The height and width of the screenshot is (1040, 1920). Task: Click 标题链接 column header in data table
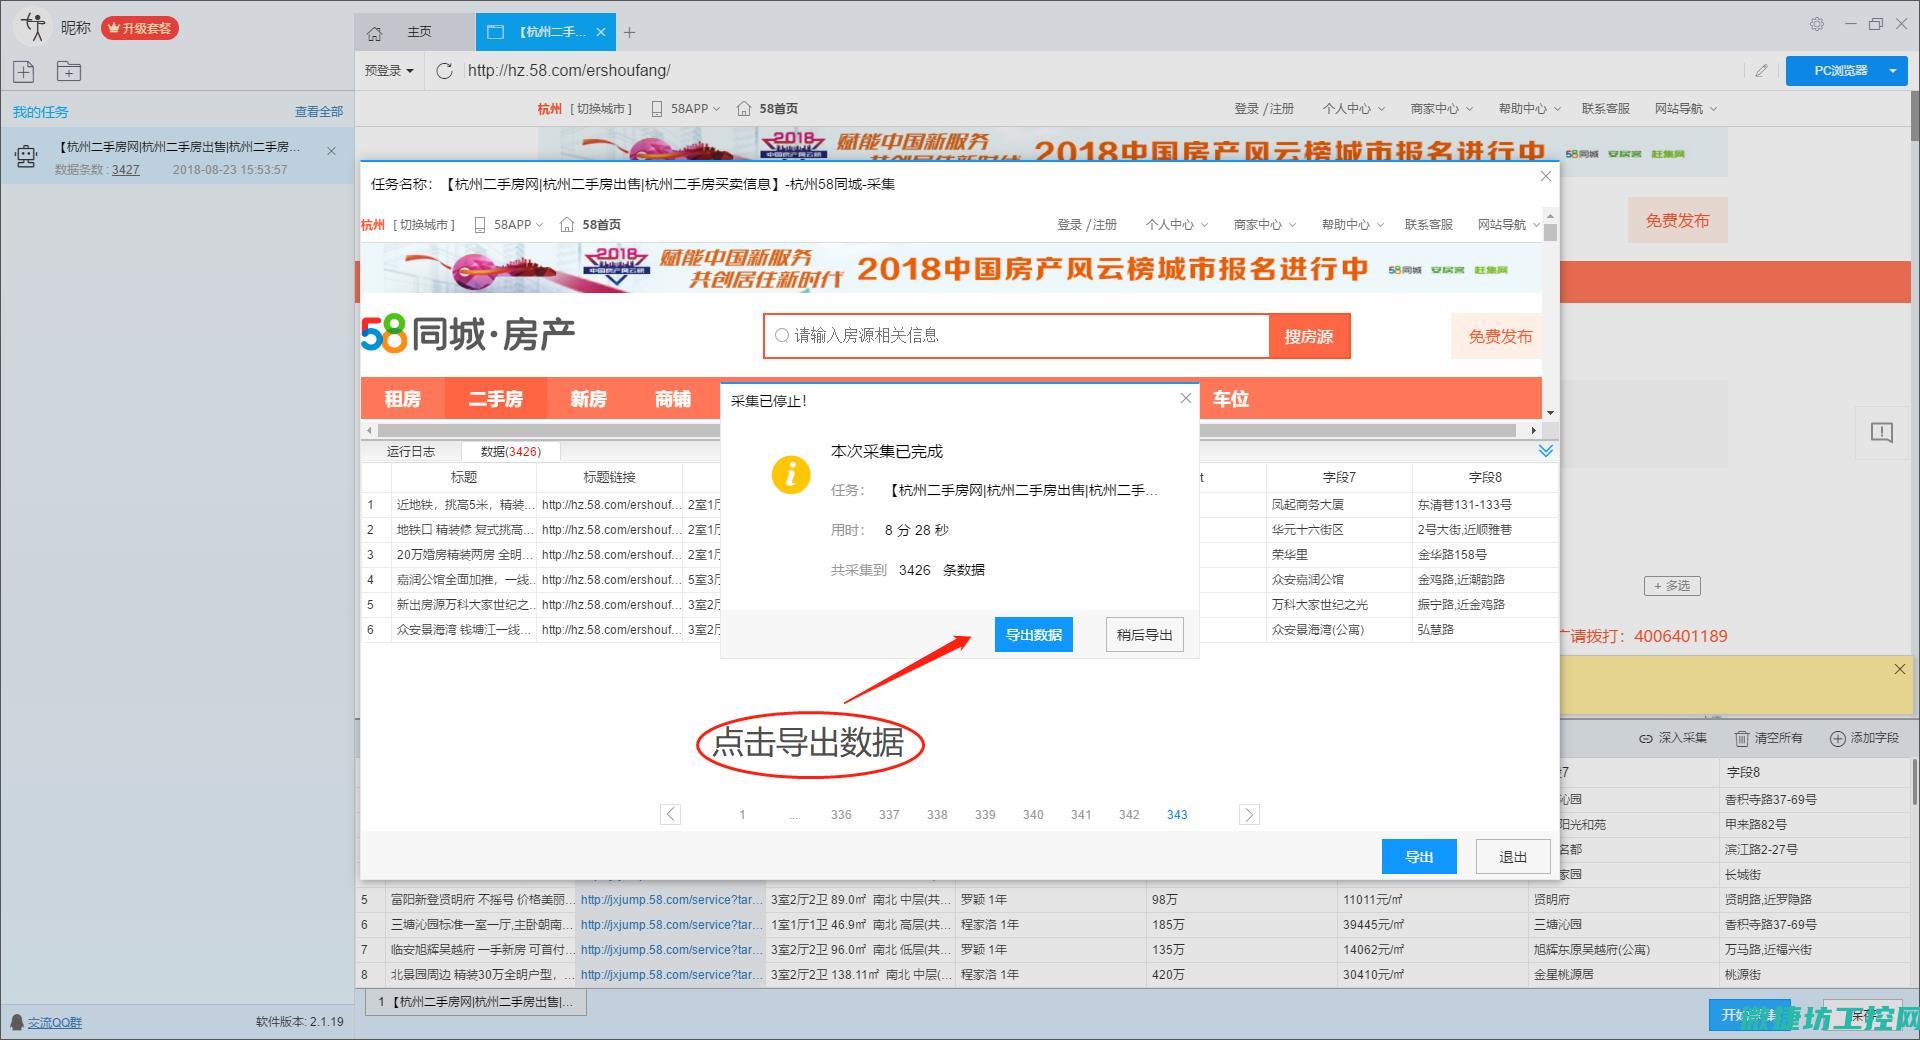[x=609, y=478]
